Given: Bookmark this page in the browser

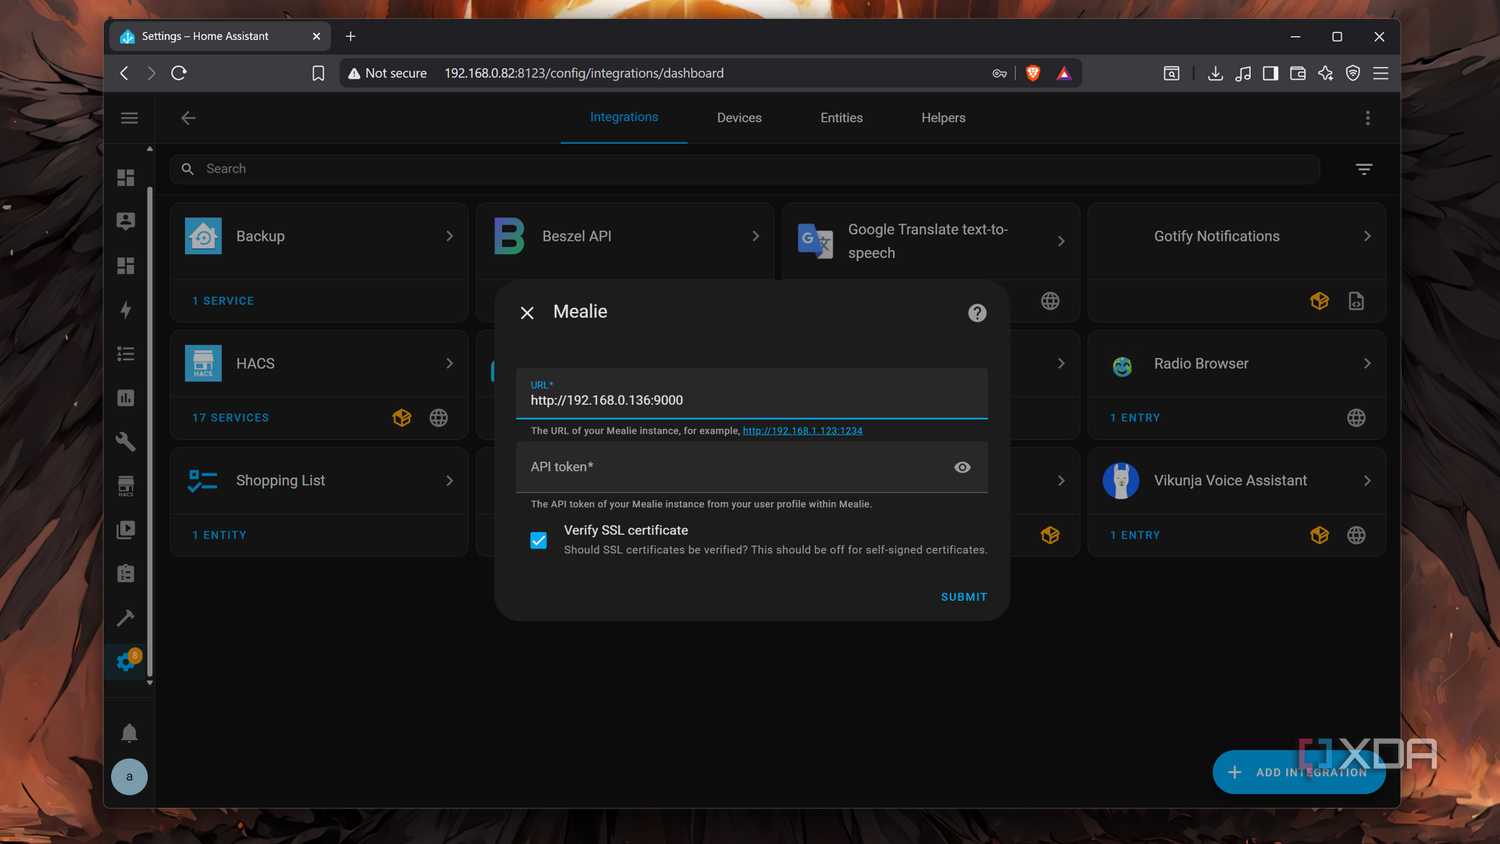Looking at the screenshot, I should [318, 73].
